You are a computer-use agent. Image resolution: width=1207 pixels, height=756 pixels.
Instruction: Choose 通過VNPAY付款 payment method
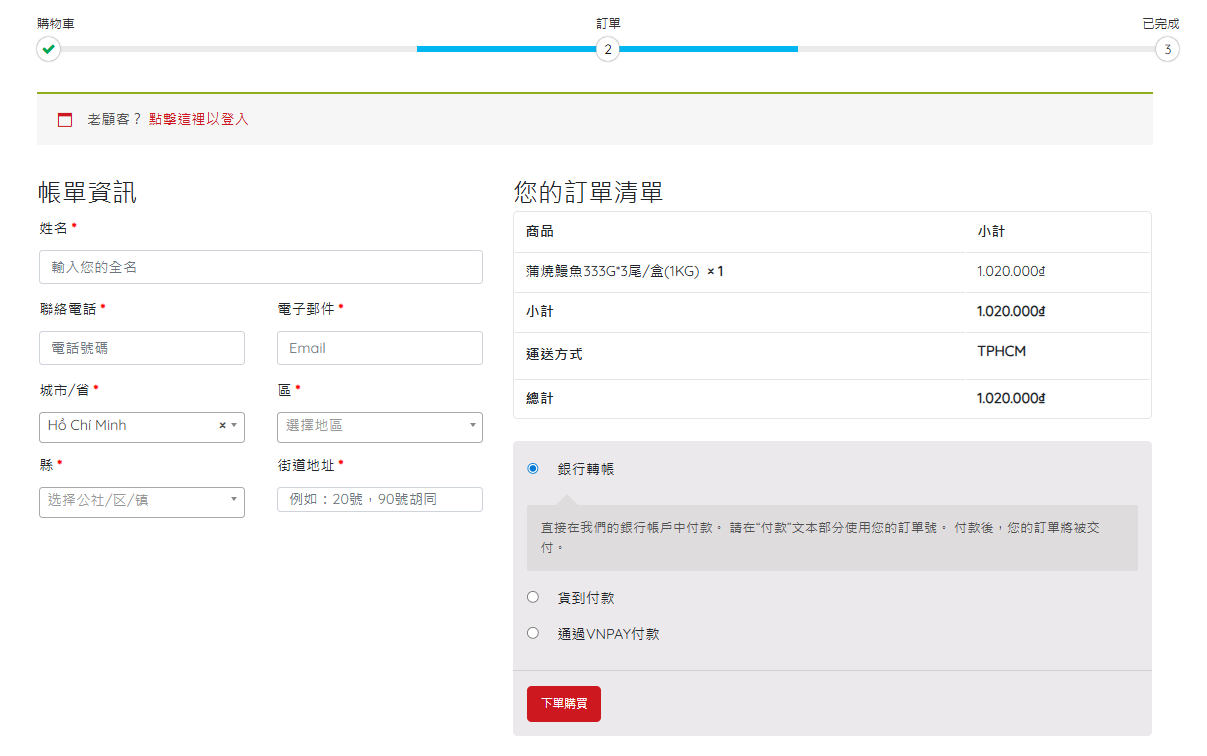point(533,633)
